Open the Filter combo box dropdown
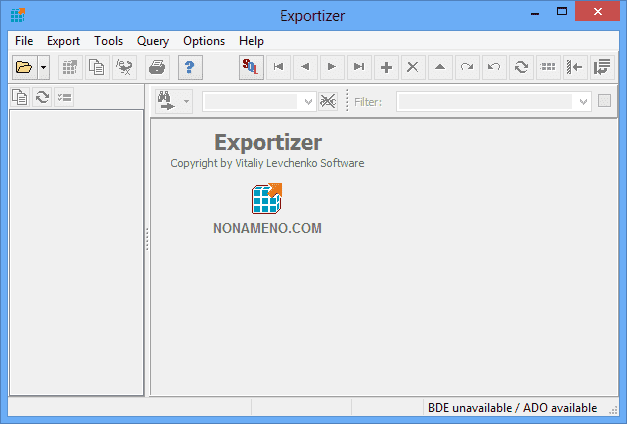This screenshot has width=627, height=424. pyautogui.click(x=583, y=101)
